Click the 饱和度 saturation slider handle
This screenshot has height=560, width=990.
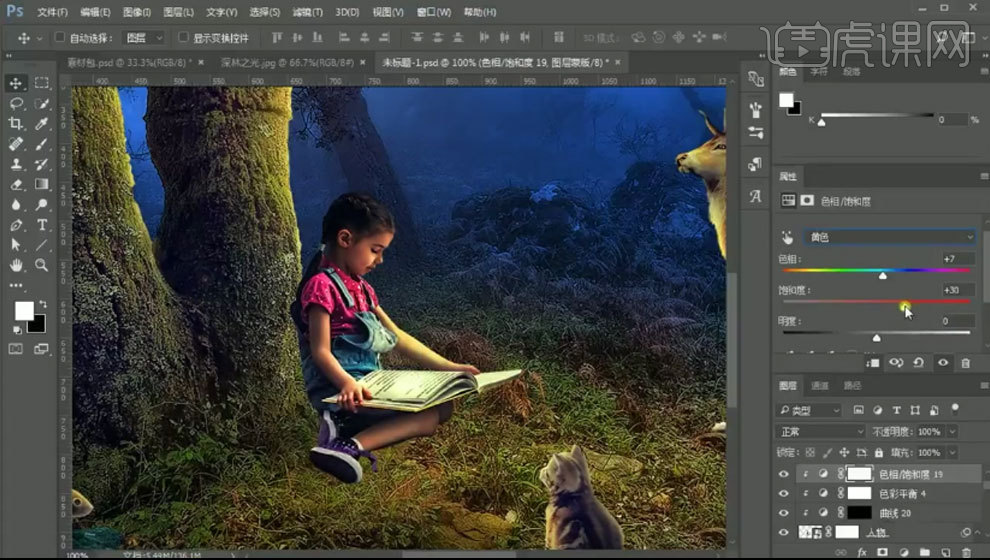tap(905, 306)
